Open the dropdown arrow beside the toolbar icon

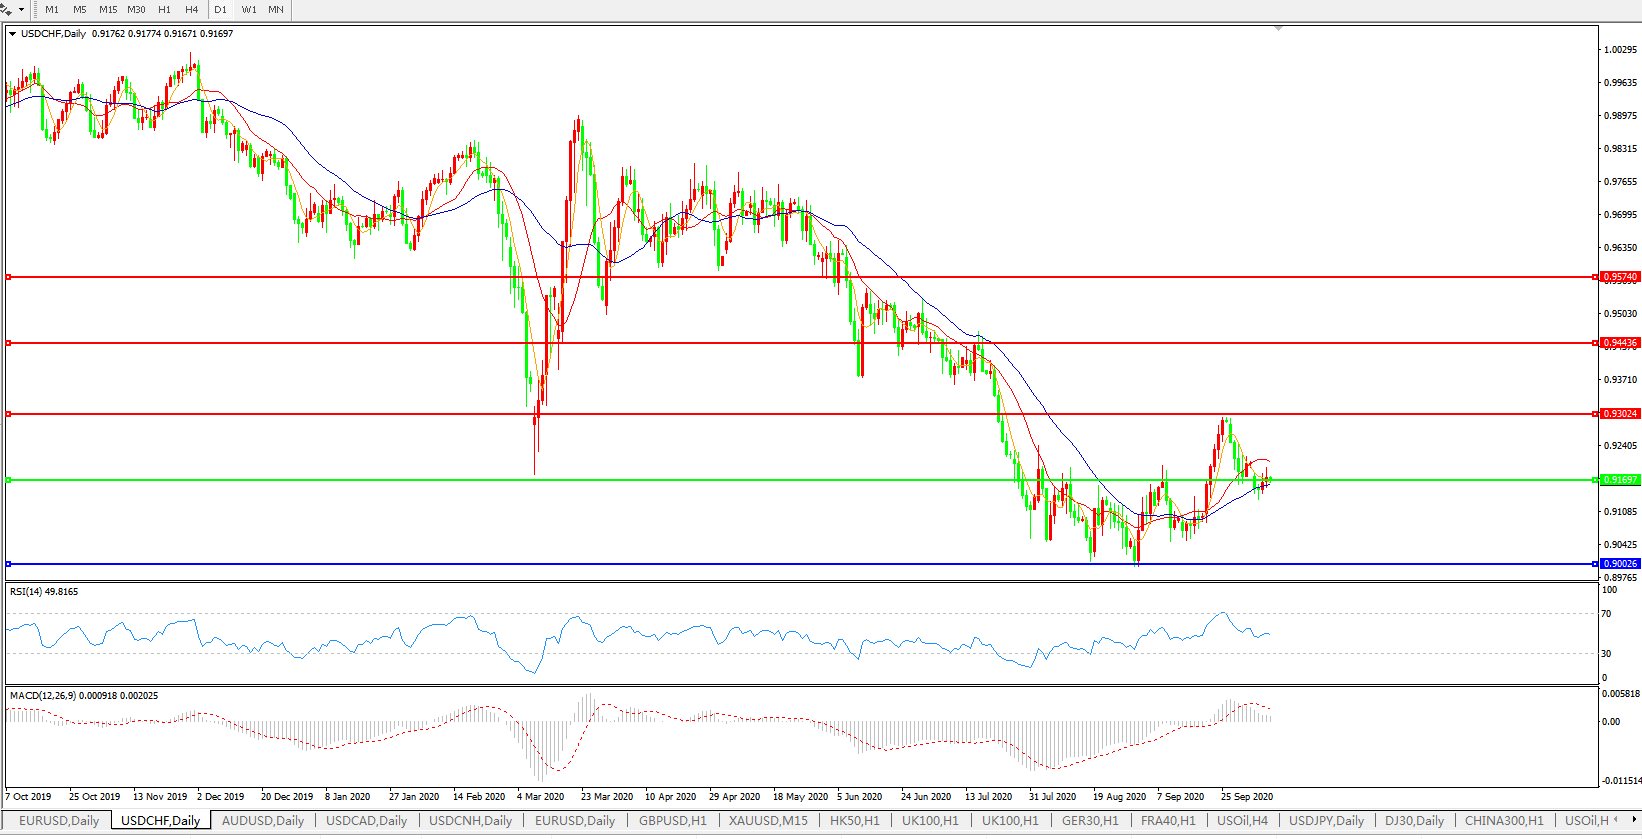pyautogui.click(x=21, y=10)
